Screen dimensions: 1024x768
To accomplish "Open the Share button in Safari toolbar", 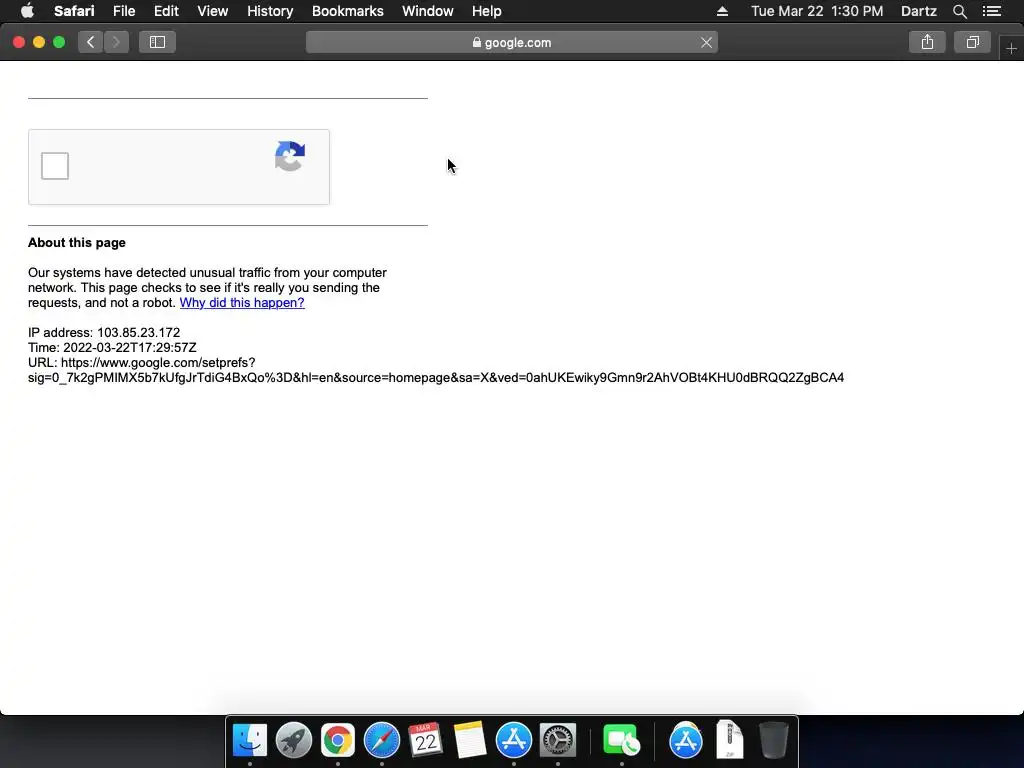I will (x=927, y=42).
